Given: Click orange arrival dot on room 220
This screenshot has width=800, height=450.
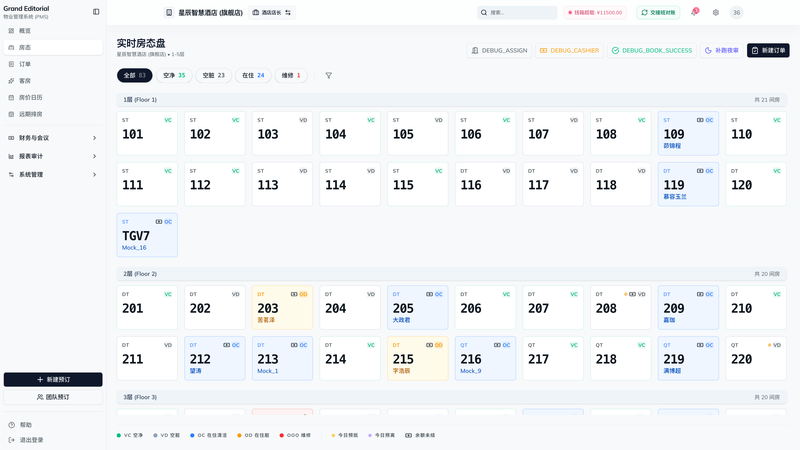Looking at the screenshot, I should (769, 345).
